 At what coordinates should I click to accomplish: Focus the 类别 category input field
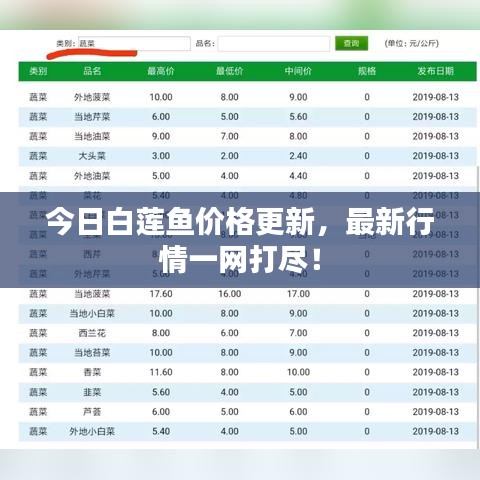[134, 43]
